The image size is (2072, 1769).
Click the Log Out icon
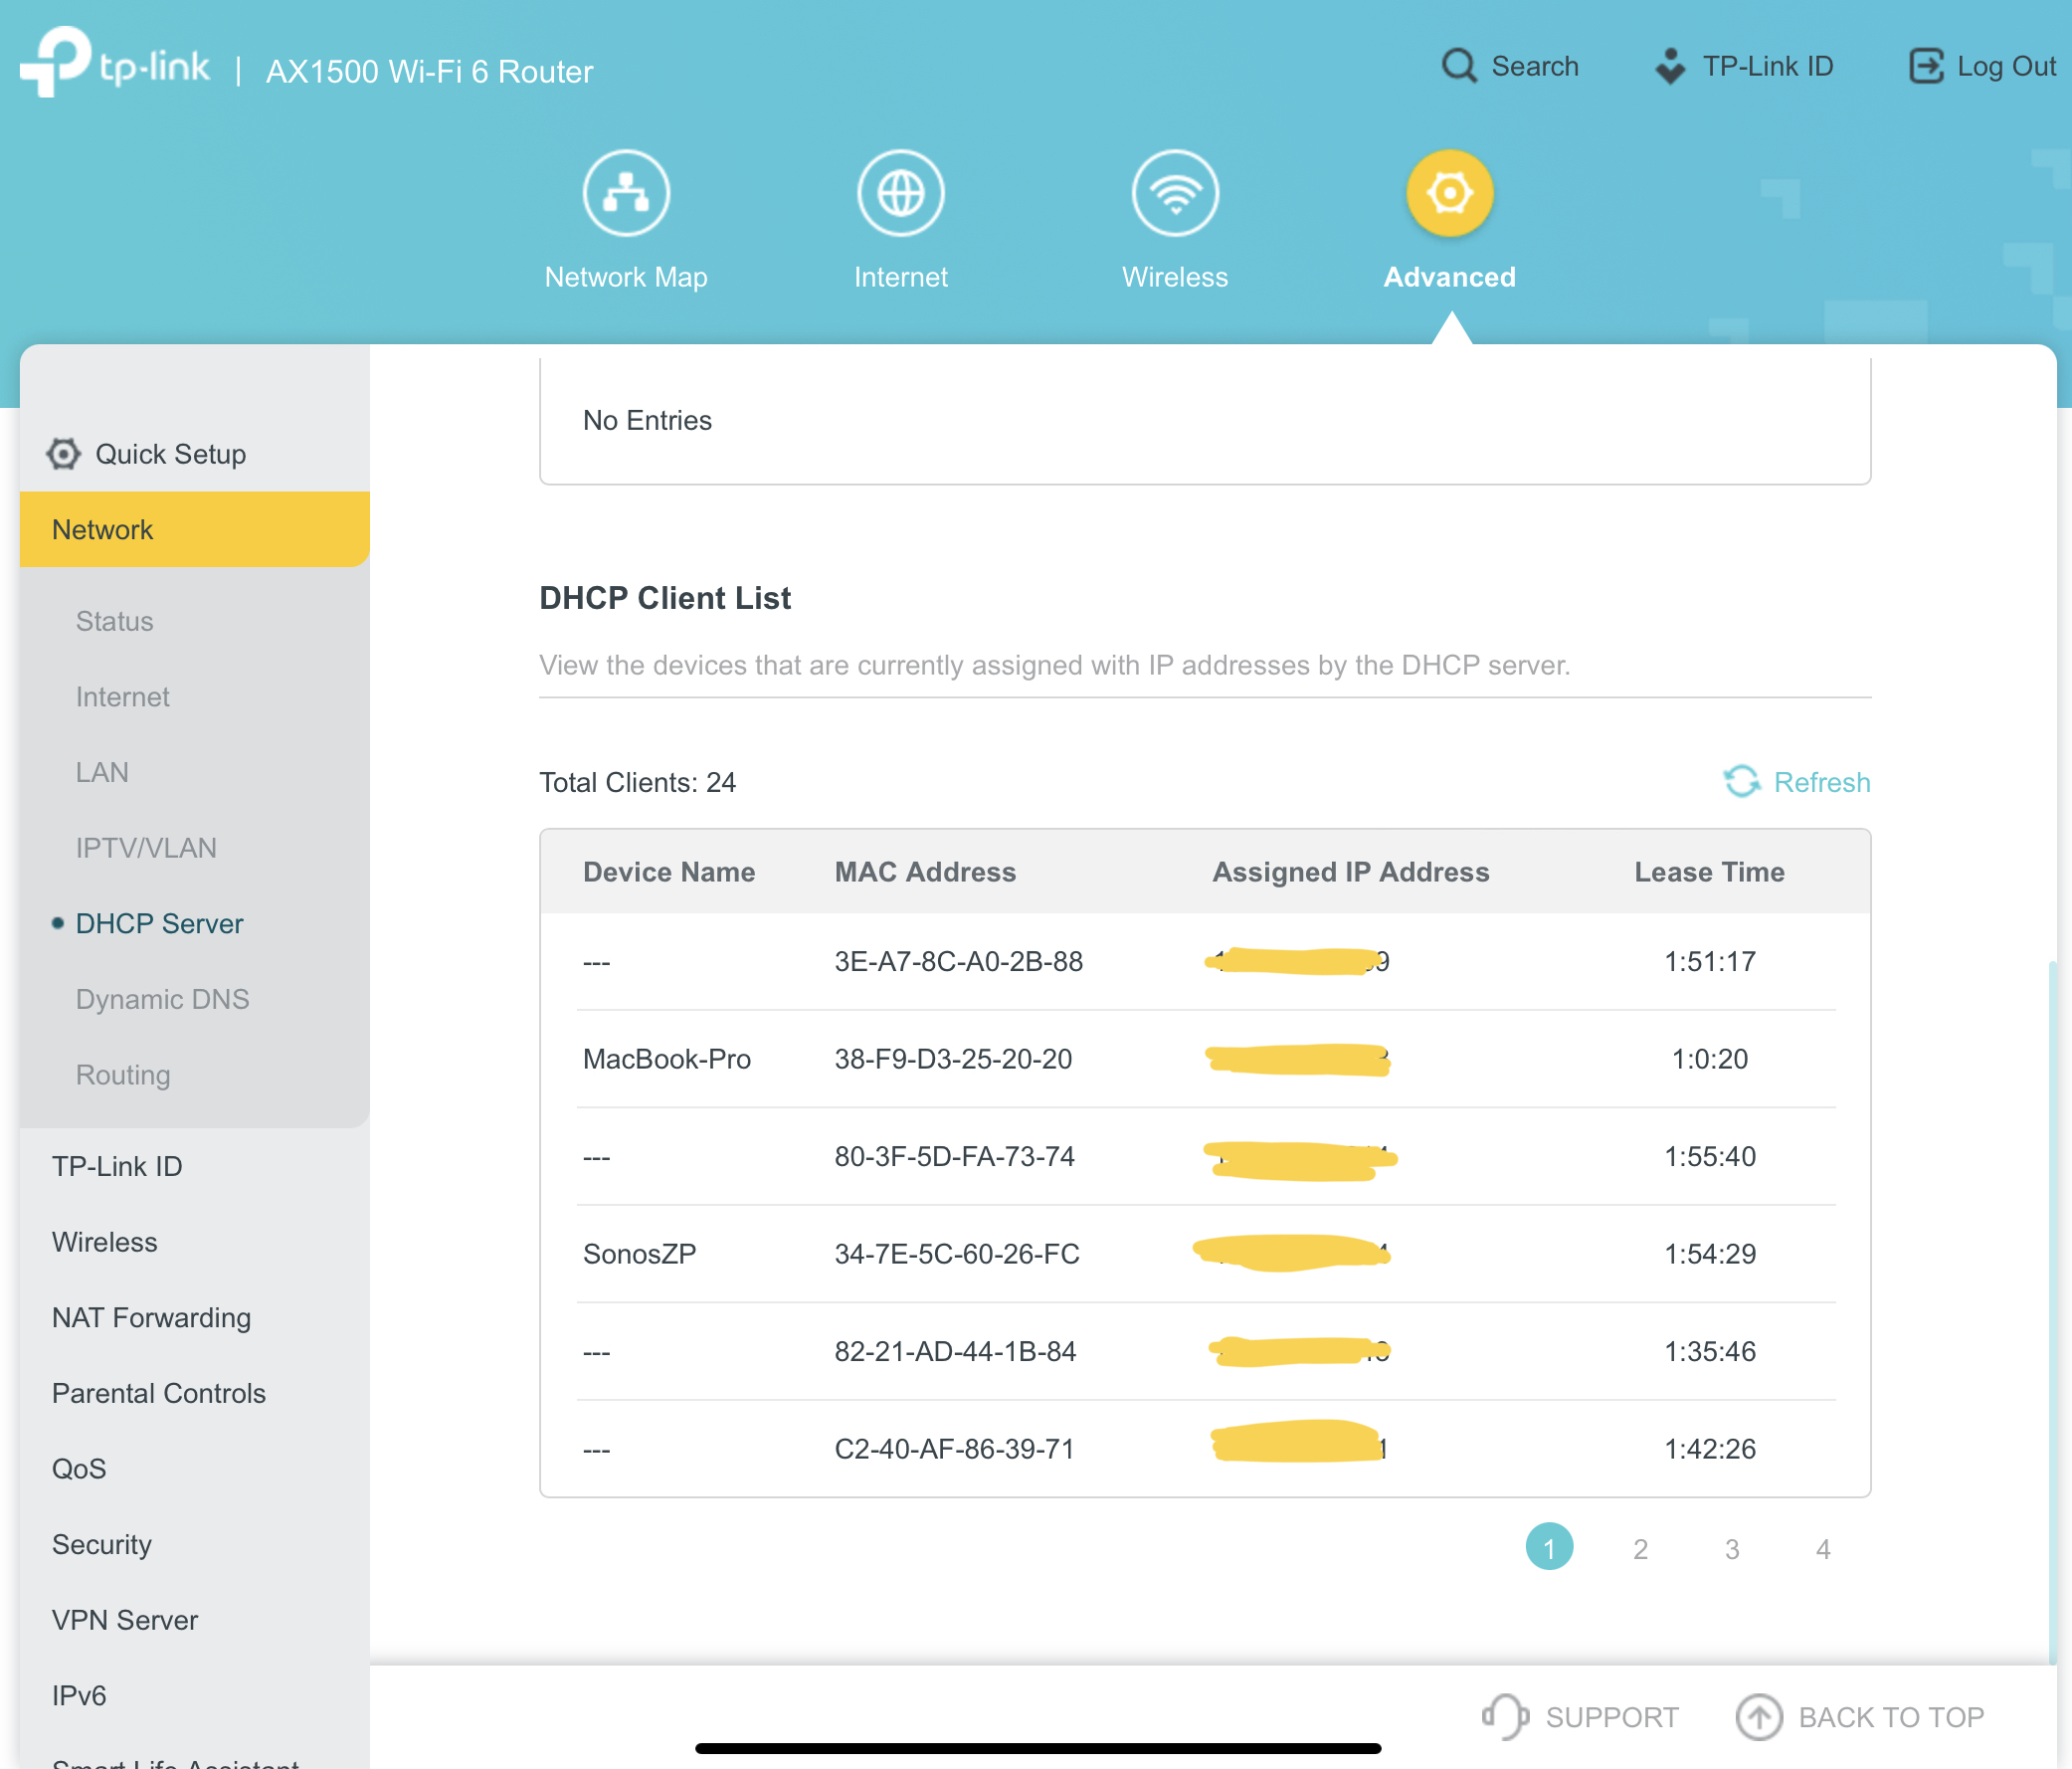(1926, 66)
